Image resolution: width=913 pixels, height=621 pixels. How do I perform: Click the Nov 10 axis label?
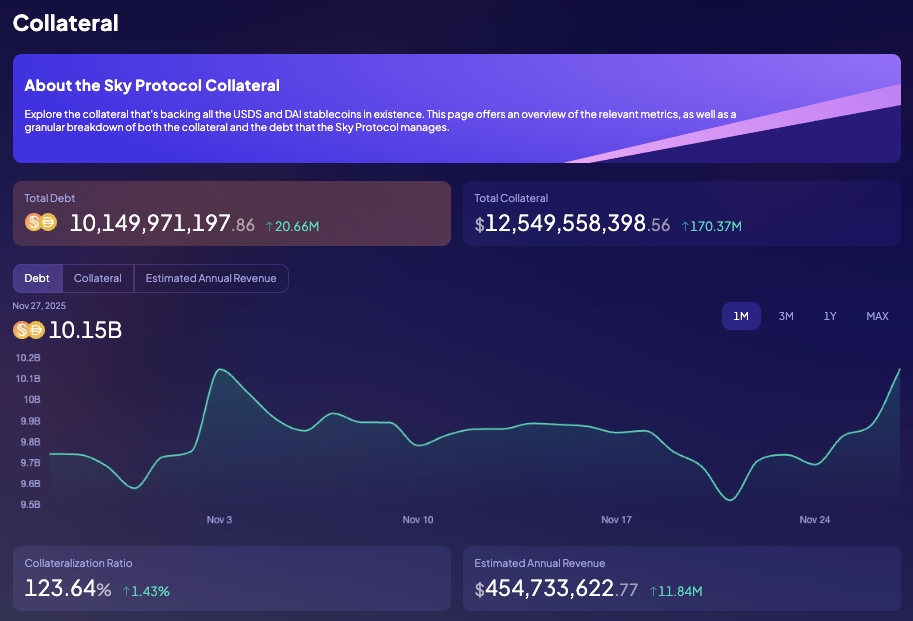418,520
